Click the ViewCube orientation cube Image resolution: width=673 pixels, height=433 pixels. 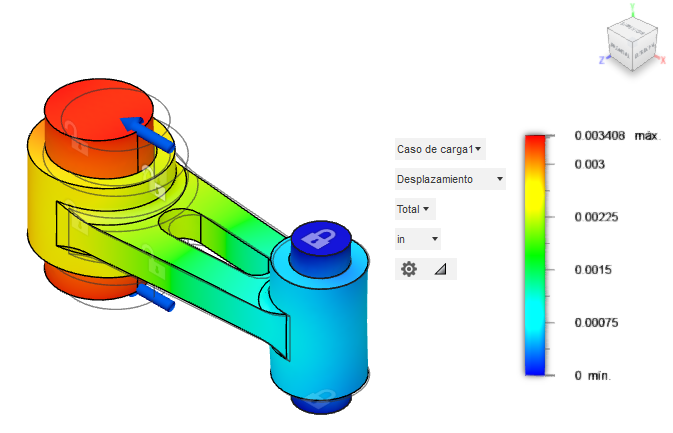point(632,44)
